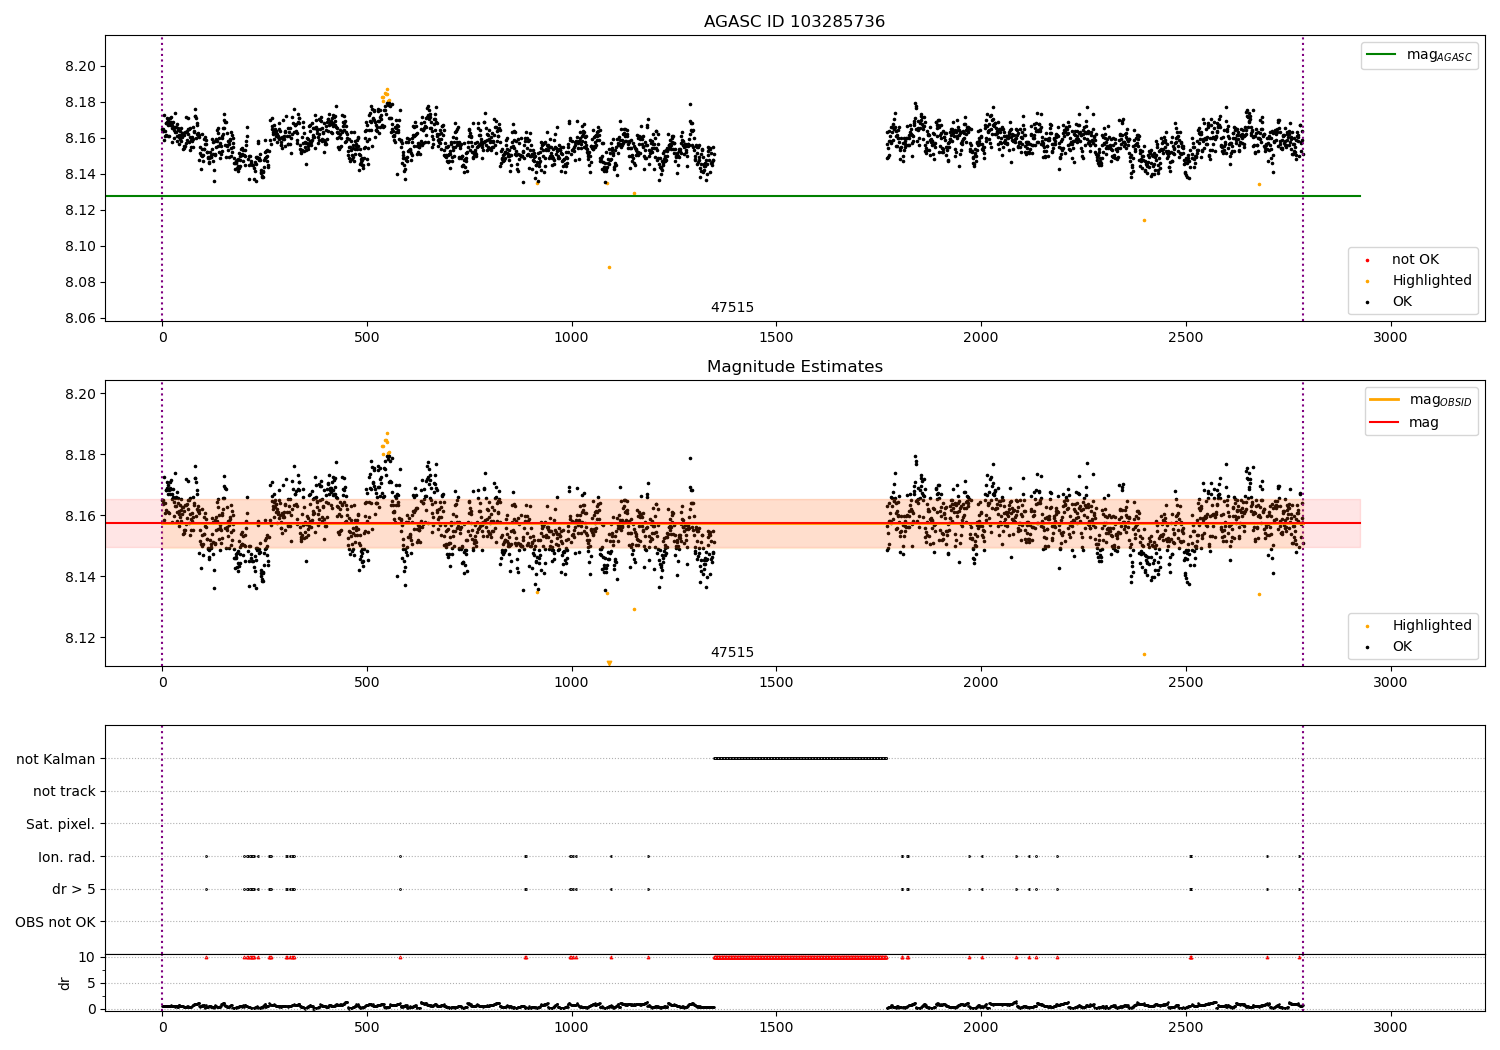Click the 'not Kalman' black marker band
The image size is (1500, 1050).
tap(800, 758)
